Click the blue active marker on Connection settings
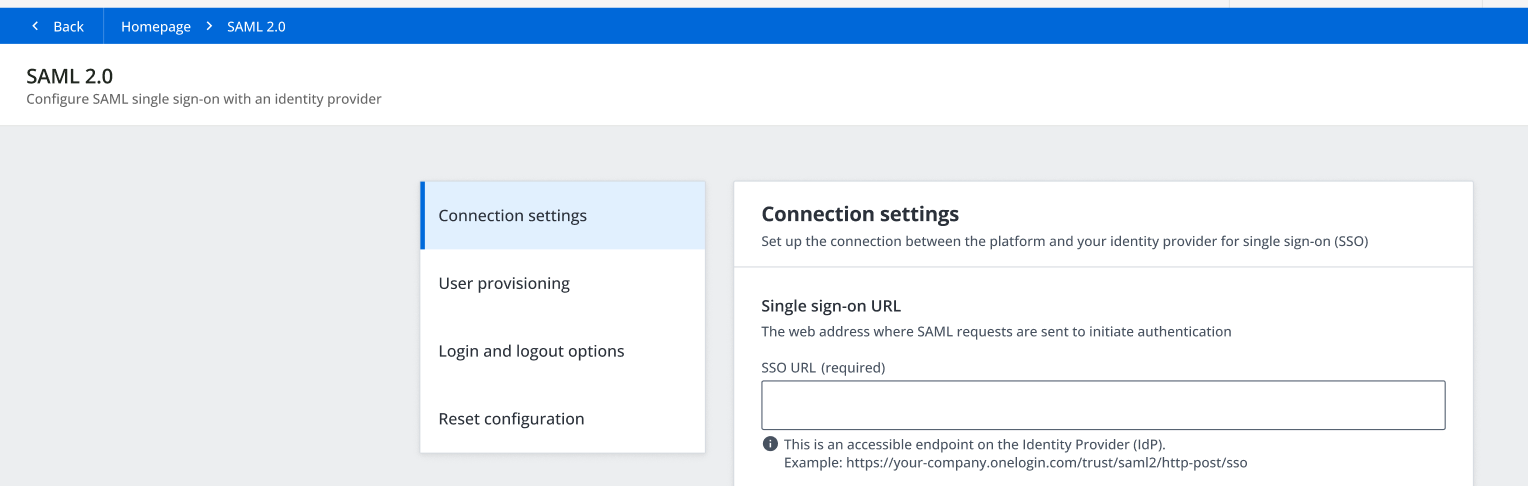Screen dimensions: 1528x486 coord(423,216)
